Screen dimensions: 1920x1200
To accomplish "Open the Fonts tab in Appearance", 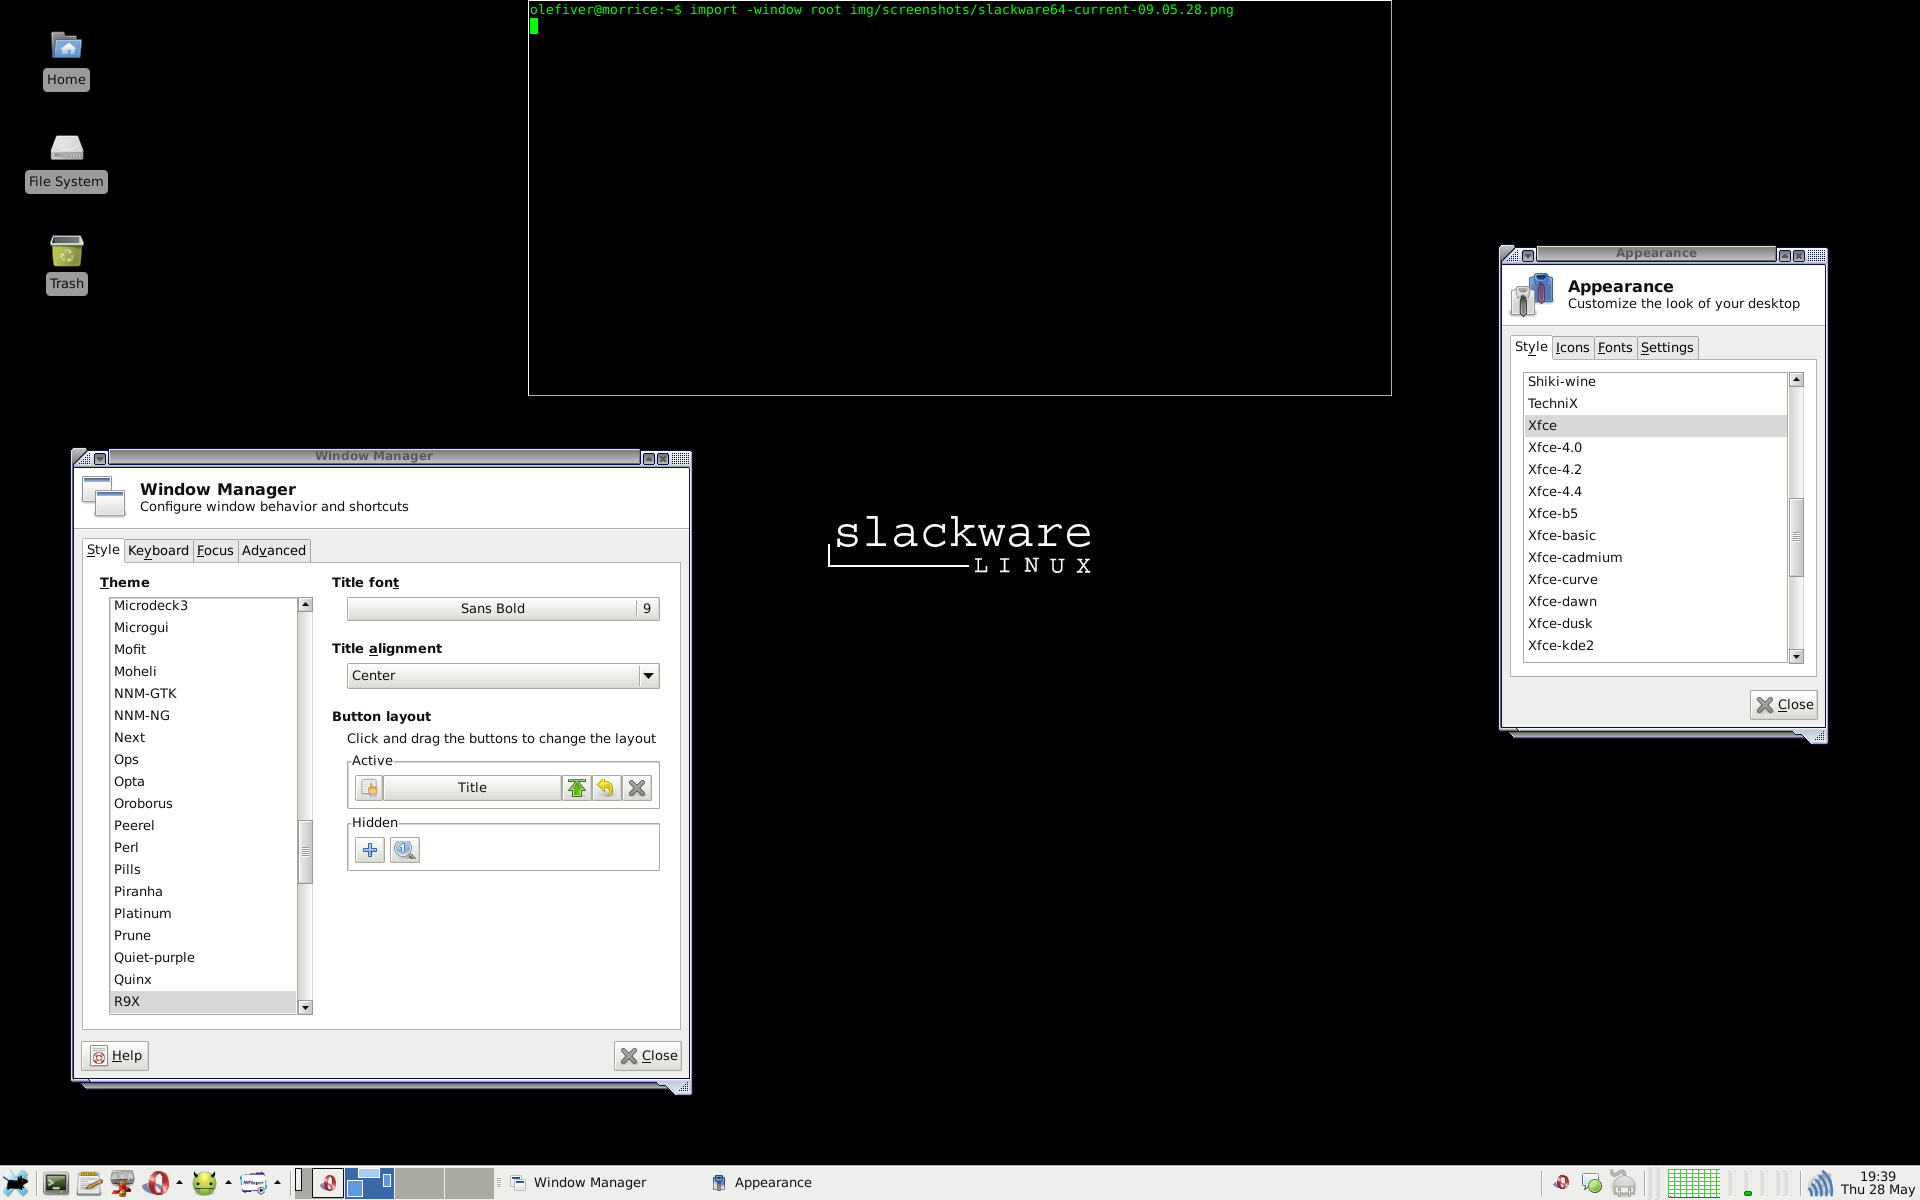I will [1615, 348].
